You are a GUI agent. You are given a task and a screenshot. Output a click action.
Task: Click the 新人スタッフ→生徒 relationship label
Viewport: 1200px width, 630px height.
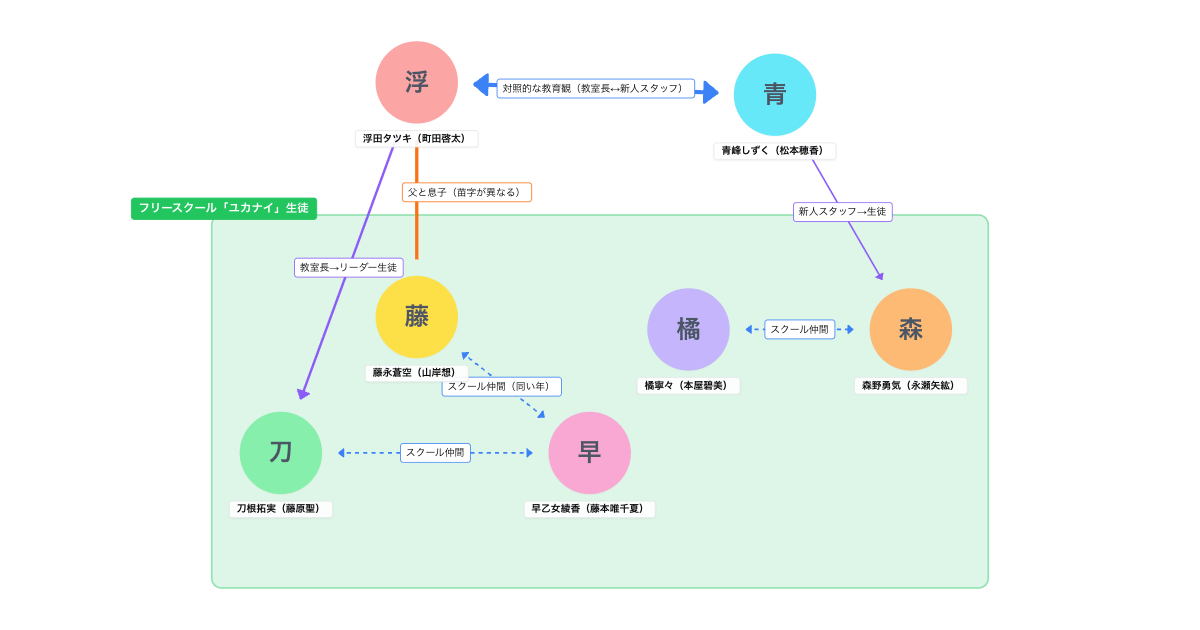843,211
